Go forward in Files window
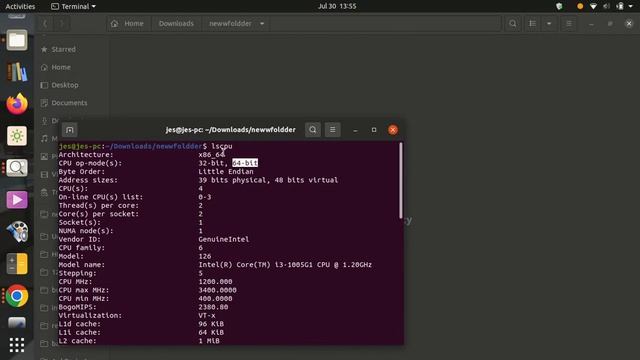 [x=61, y=24]
